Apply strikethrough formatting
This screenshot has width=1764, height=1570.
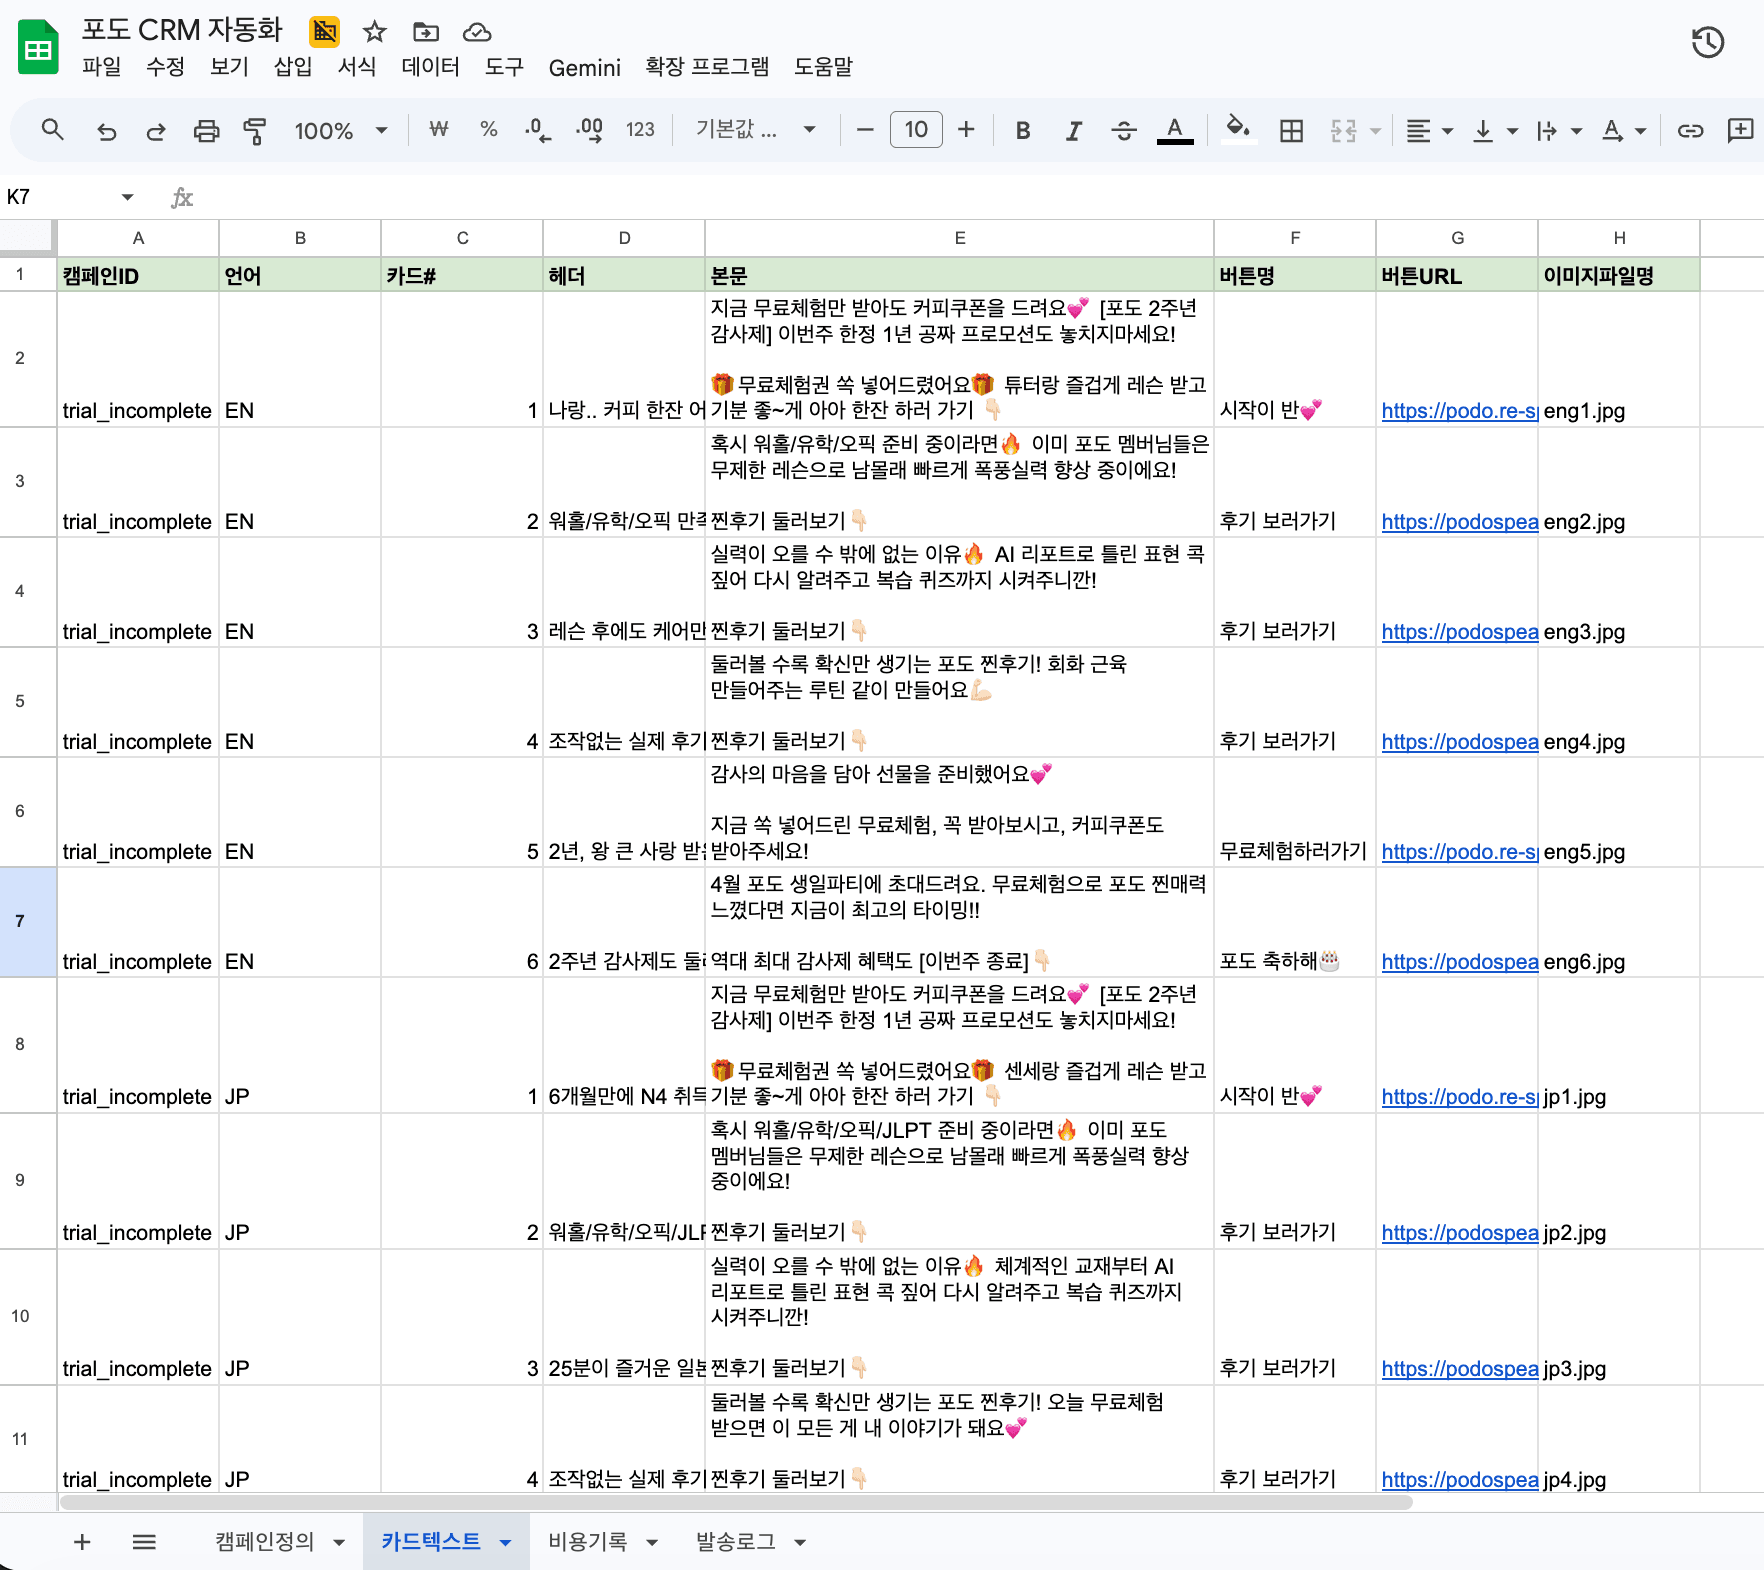(1124, 131)
